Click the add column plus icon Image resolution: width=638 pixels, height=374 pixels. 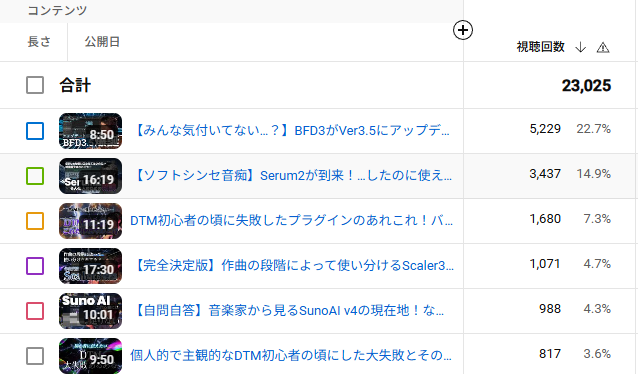463,30
